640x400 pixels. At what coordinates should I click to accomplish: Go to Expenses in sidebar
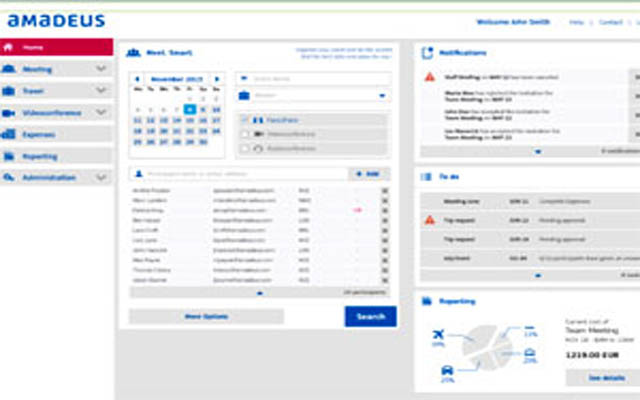pos(56,134)
